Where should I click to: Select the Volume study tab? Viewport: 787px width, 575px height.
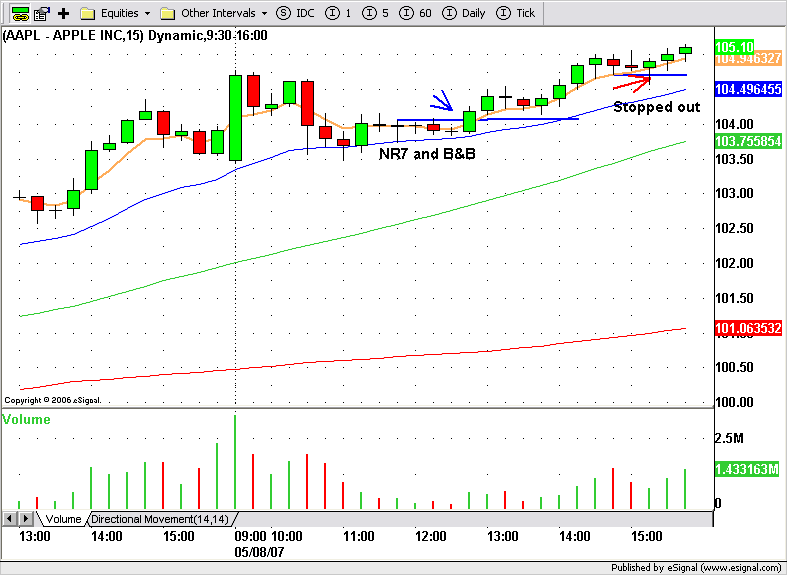coord(63,519)
